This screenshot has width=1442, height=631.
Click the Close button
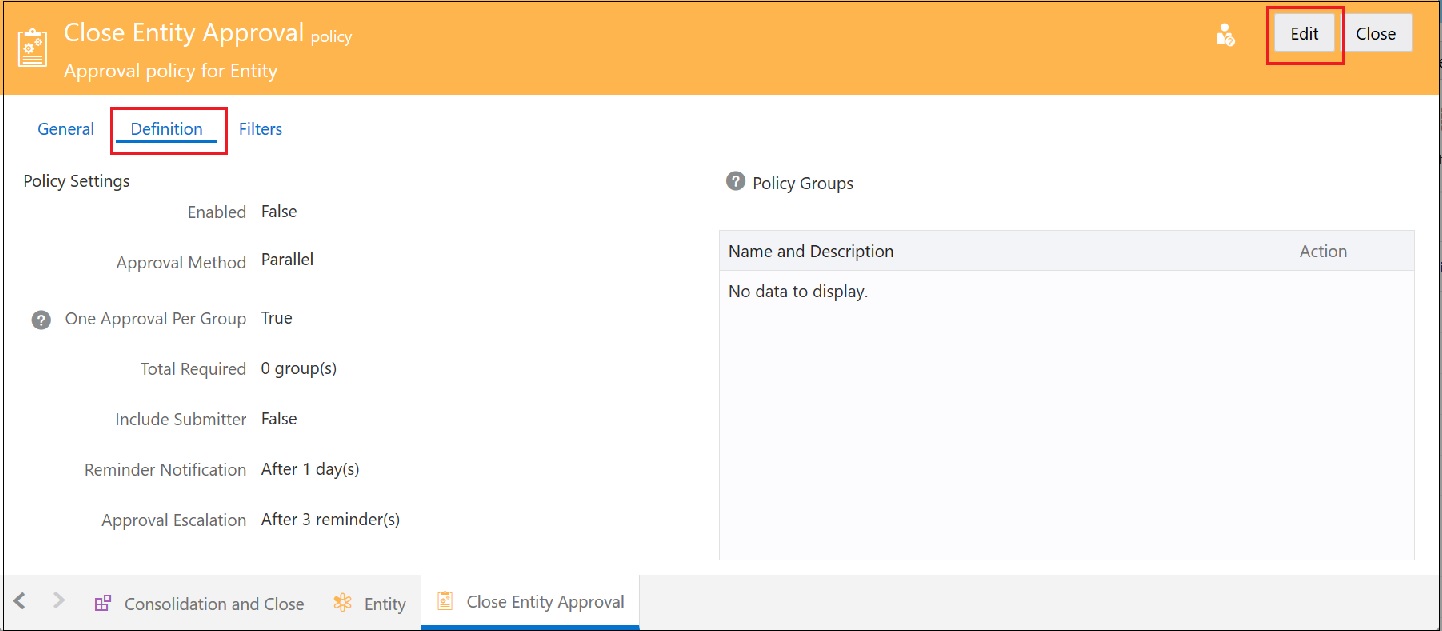coord(1377,33)
